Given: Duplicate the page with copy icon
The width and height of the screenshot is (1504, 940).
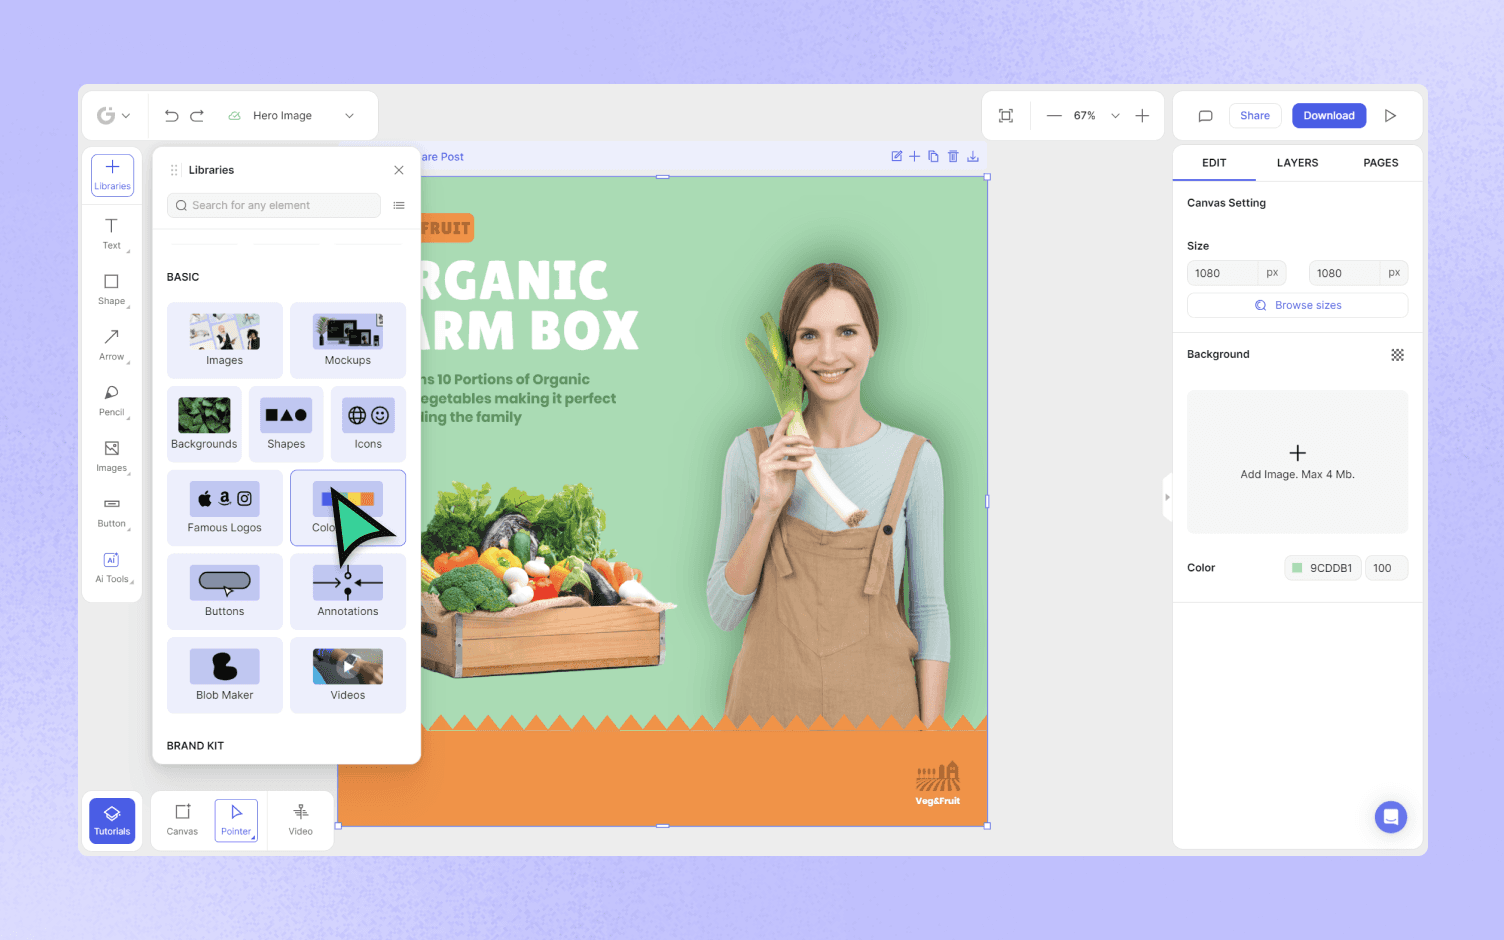Looking at the screenshot, I should tap(933, 156).
